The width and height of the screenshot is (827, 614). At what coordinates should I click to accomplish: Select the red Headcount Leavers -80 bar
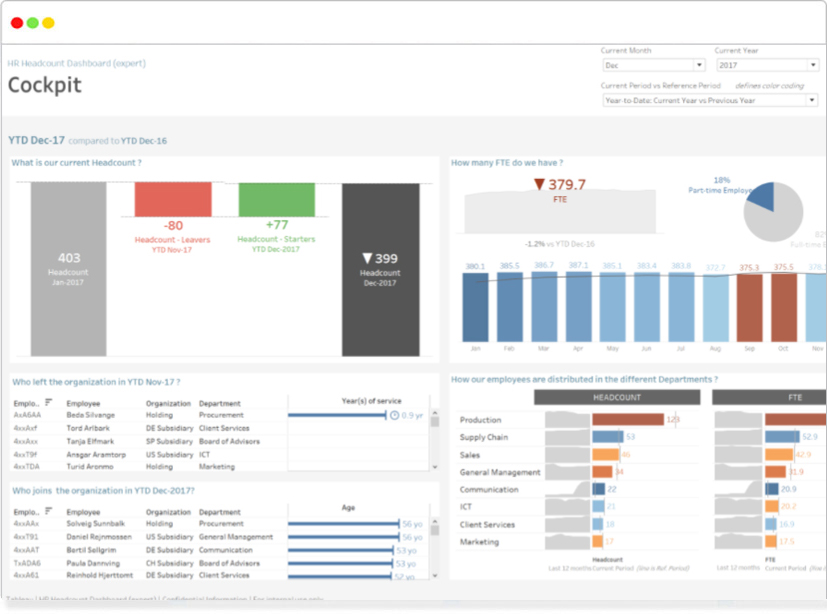173,199
